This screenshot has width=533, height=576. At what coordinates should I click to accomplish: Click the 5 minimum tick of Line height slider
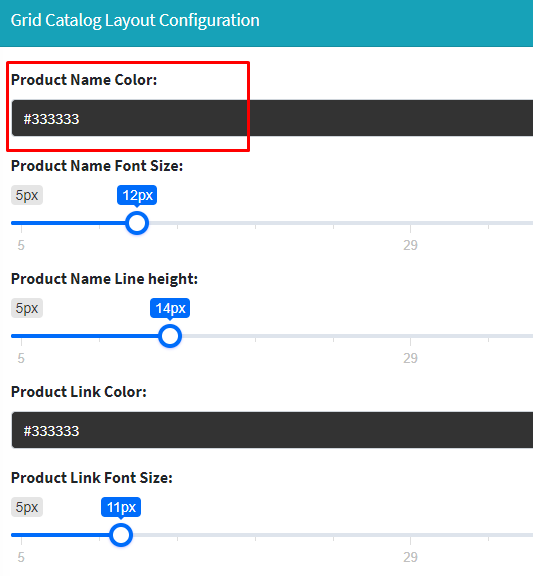[21, 358]
